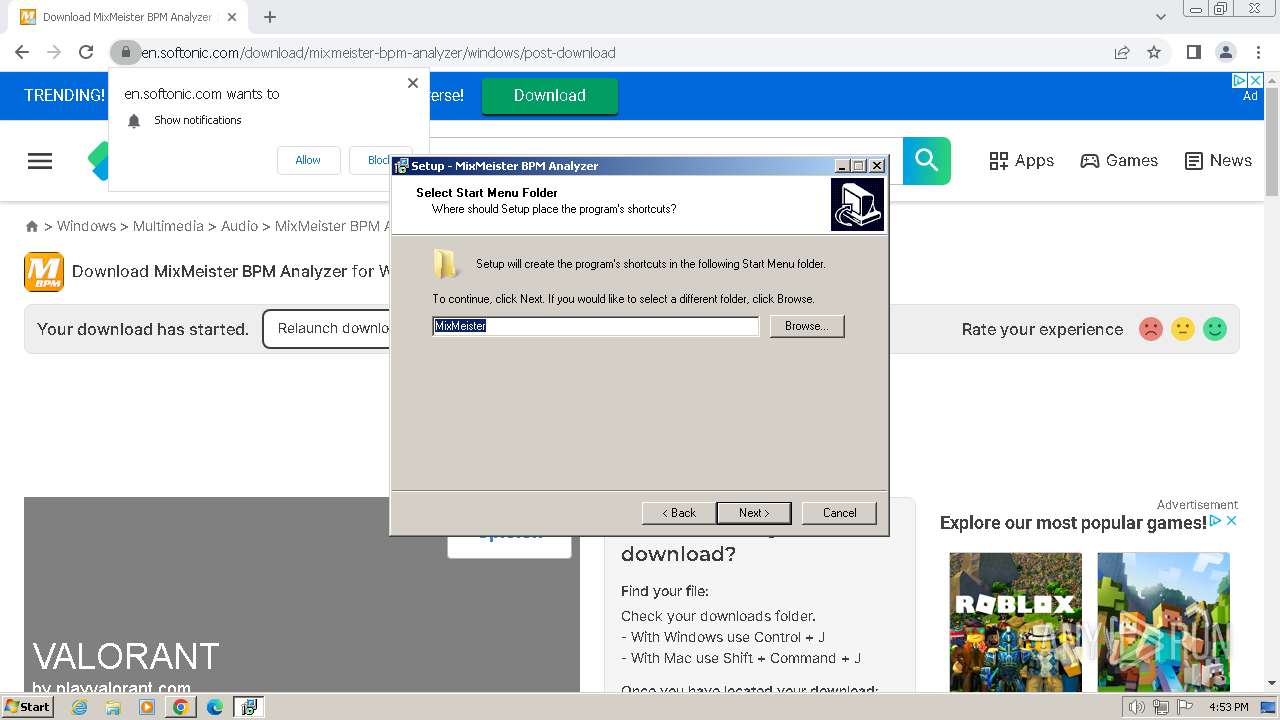Open Softonic hamburger menu
The width and height of the screenshot is (1280, 720).
[x=40, y=161]
